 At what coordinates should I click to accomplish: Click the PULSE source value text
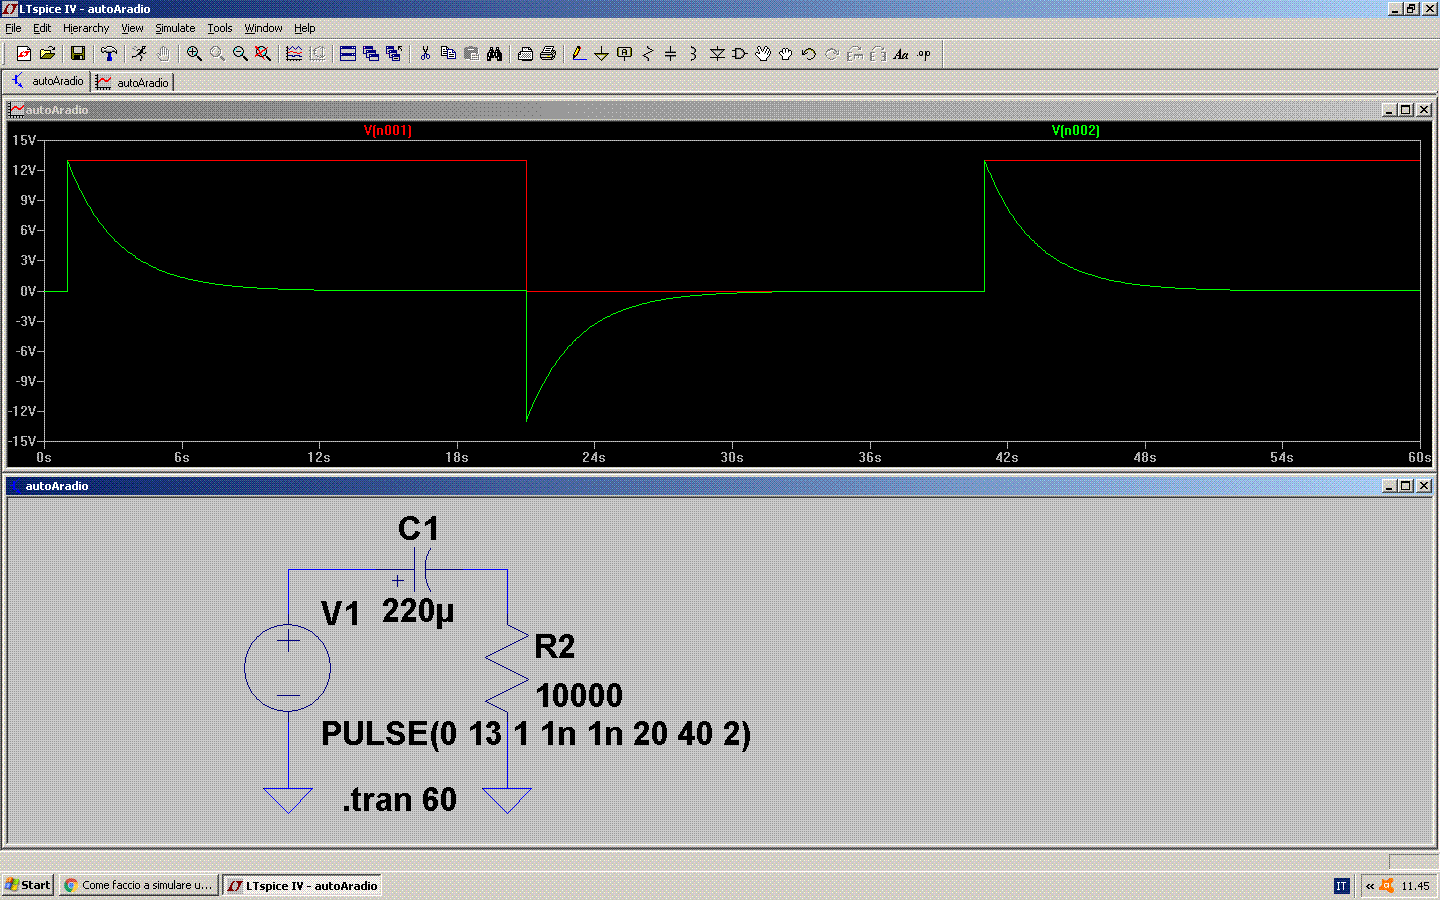(x=535, y=734)
